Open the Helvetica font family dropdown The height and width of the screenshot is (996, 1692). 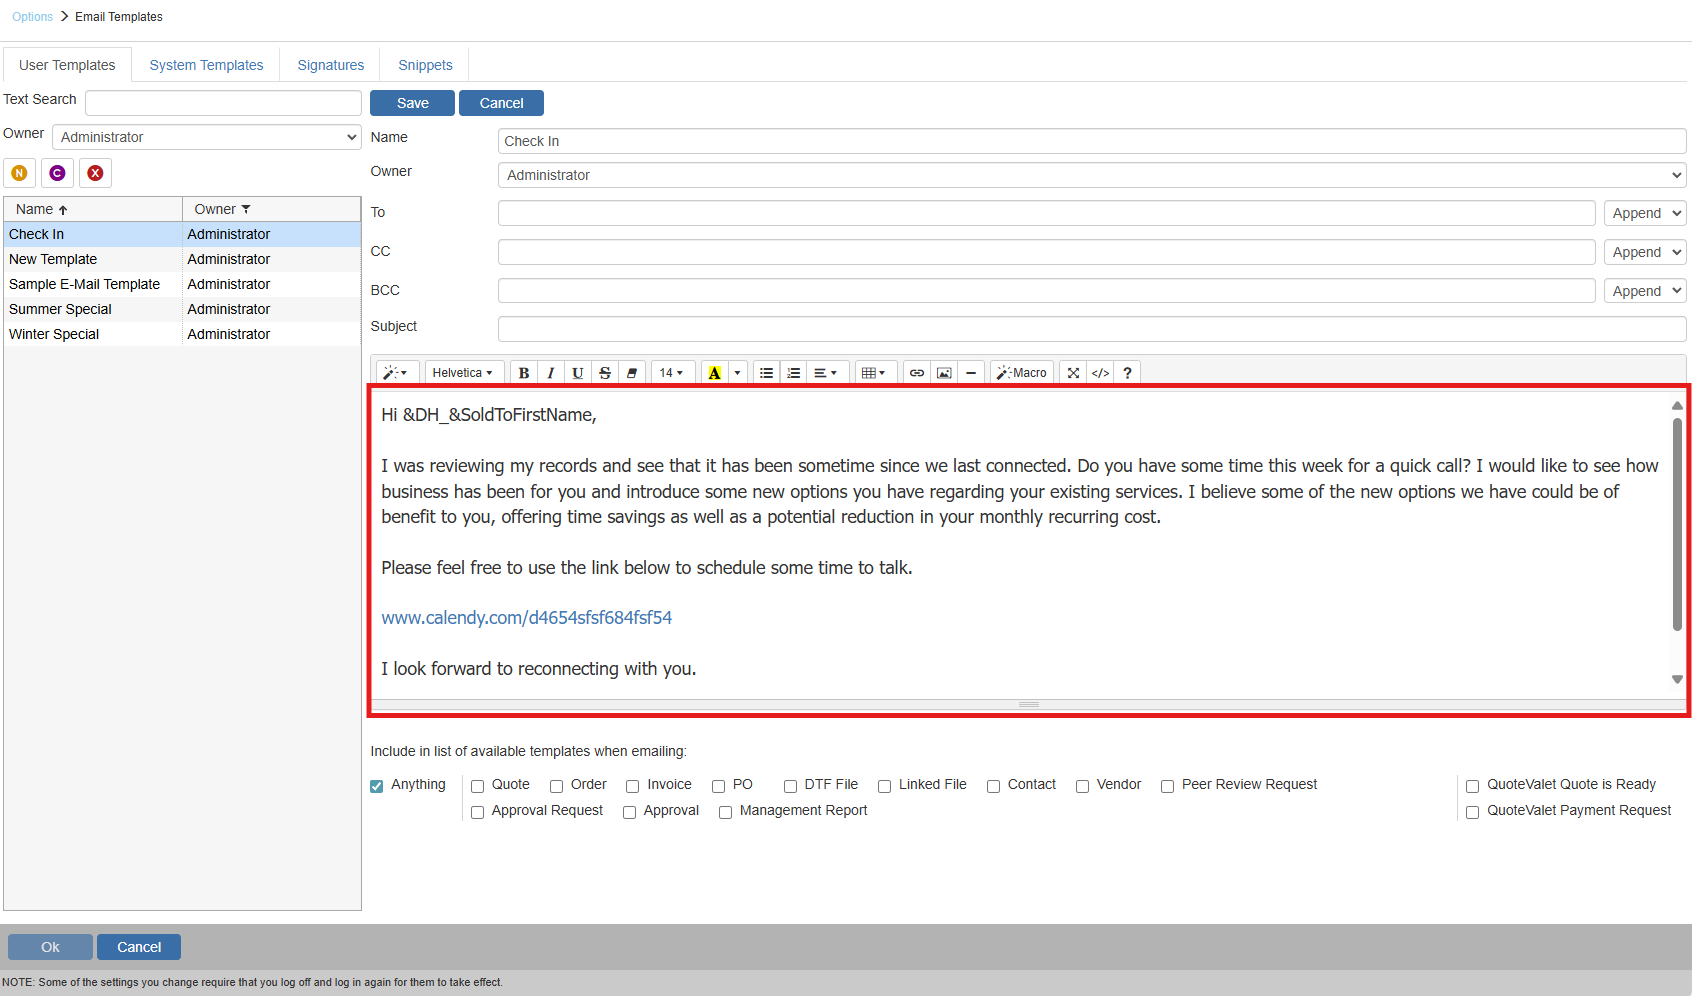click(463, 373)
